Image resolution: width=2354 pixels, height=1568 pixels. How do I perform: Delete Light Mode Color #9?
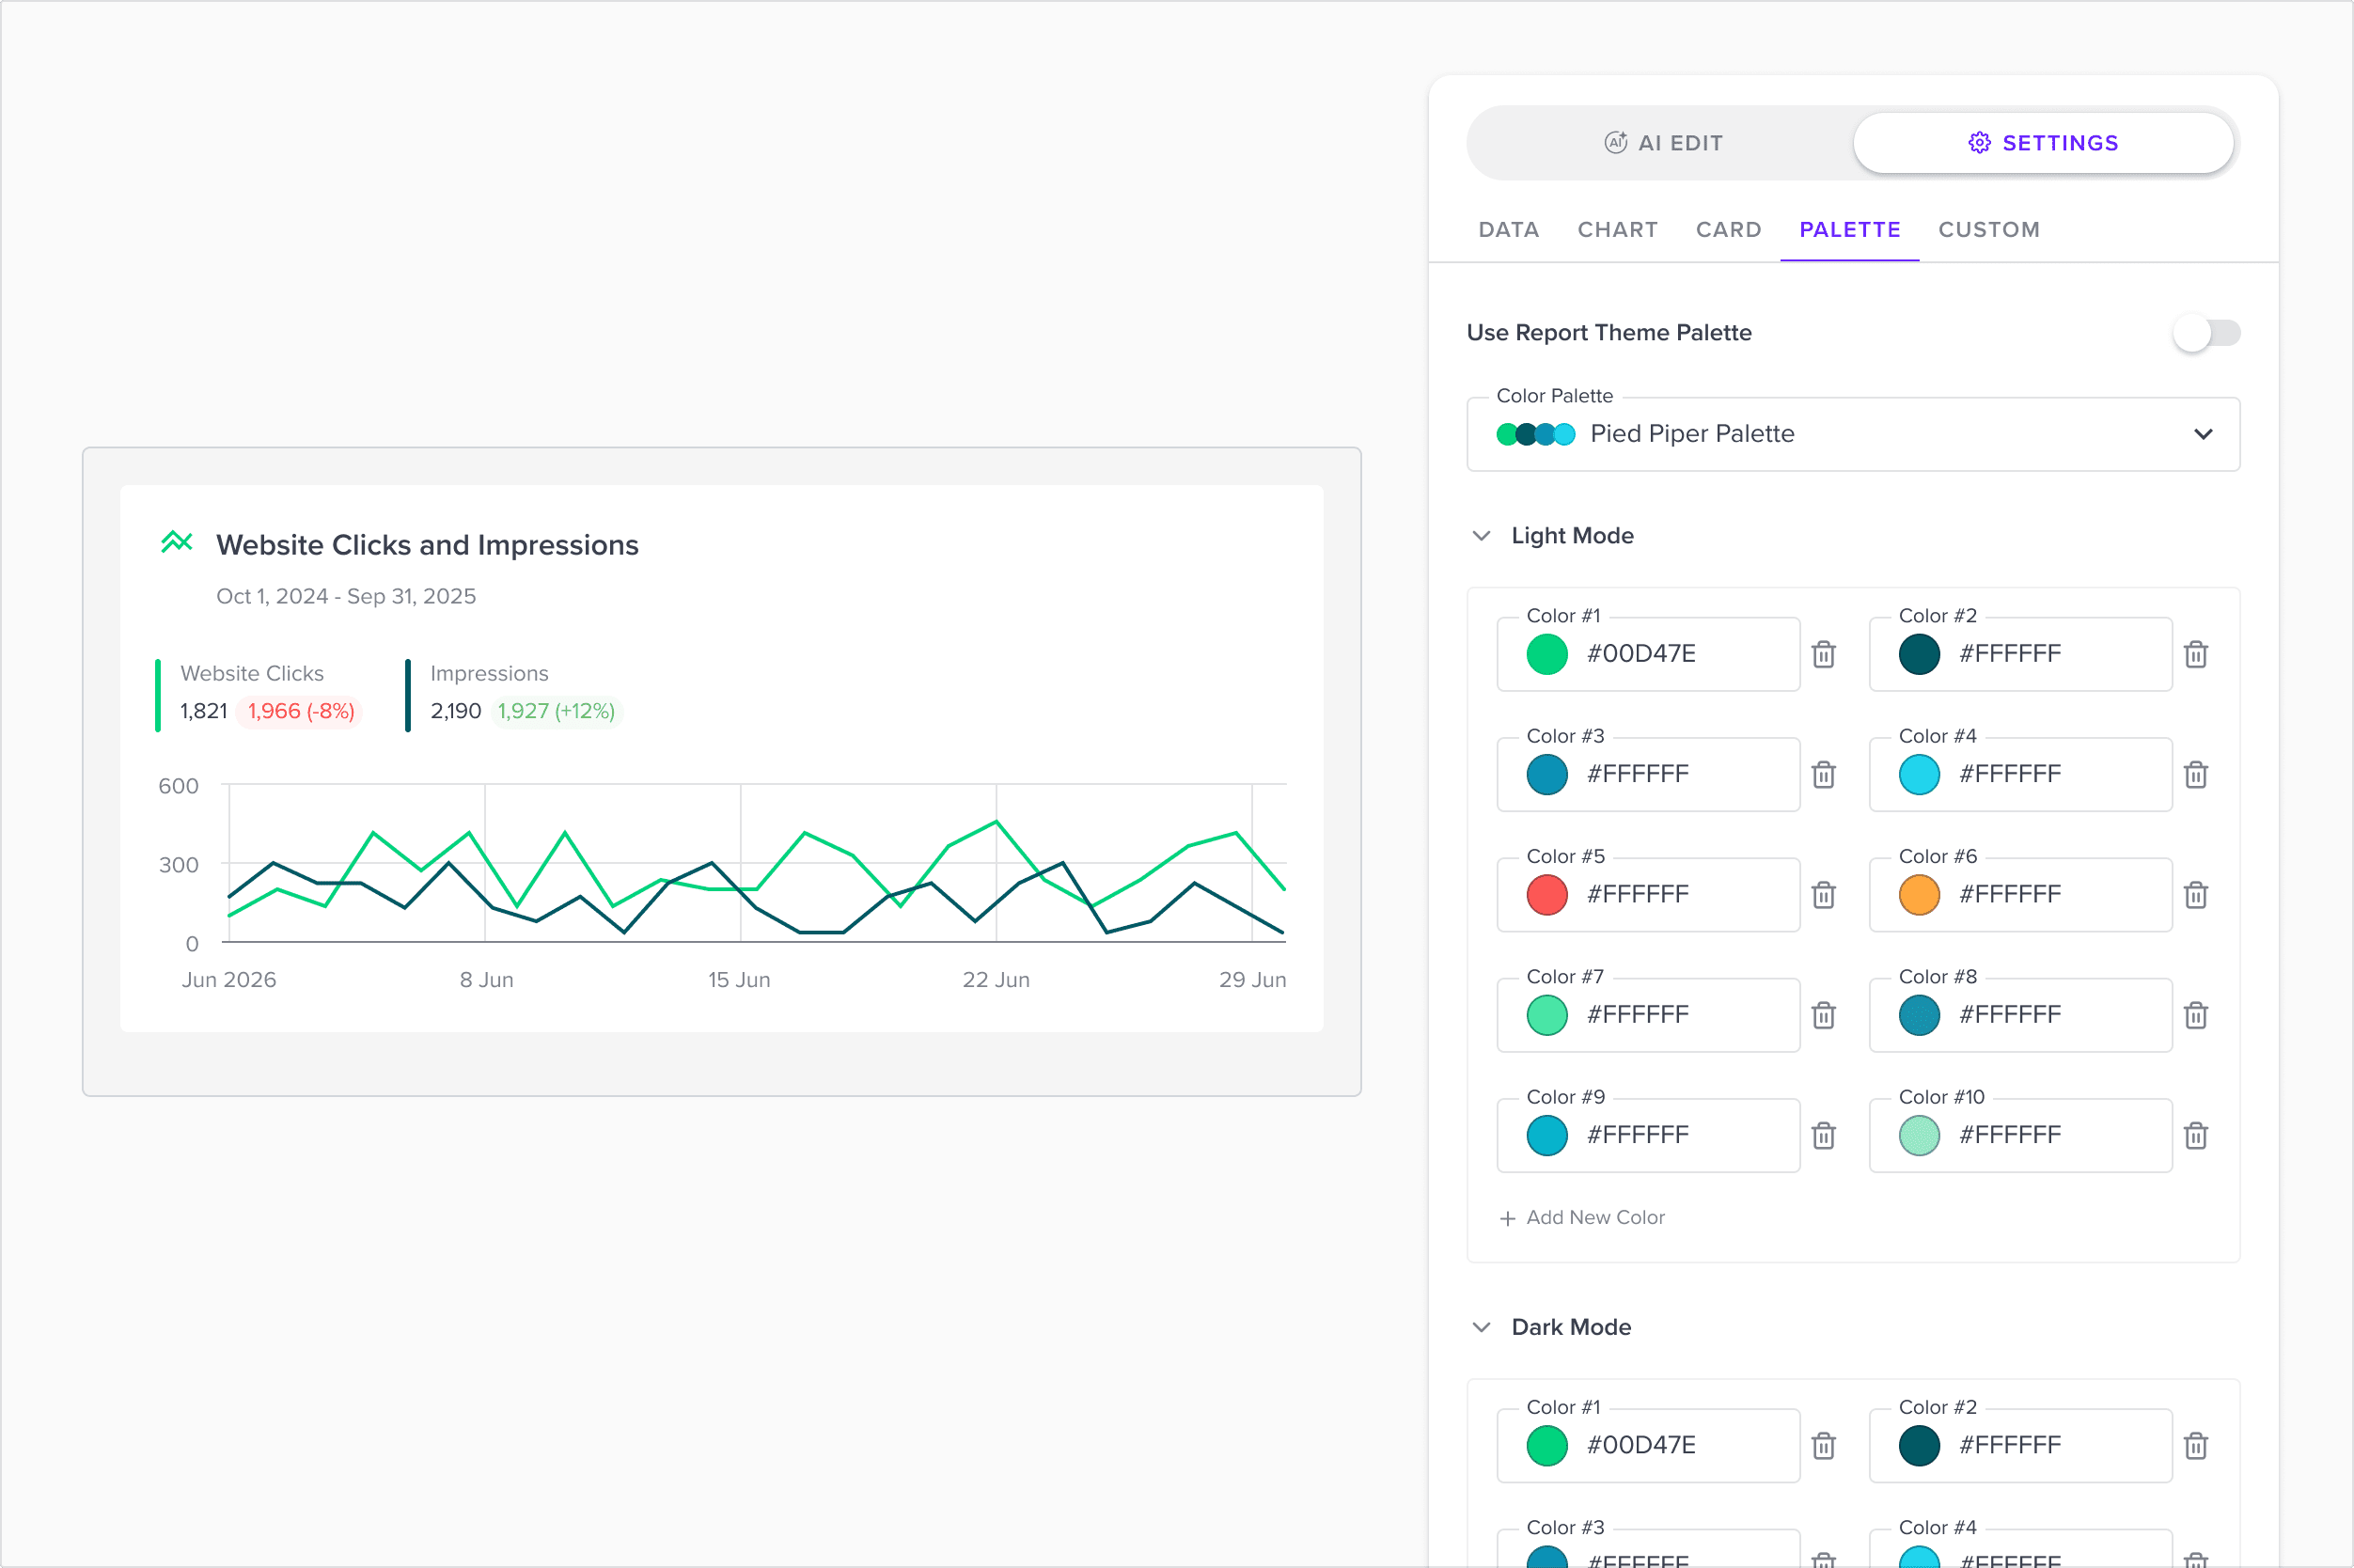1824,1135
